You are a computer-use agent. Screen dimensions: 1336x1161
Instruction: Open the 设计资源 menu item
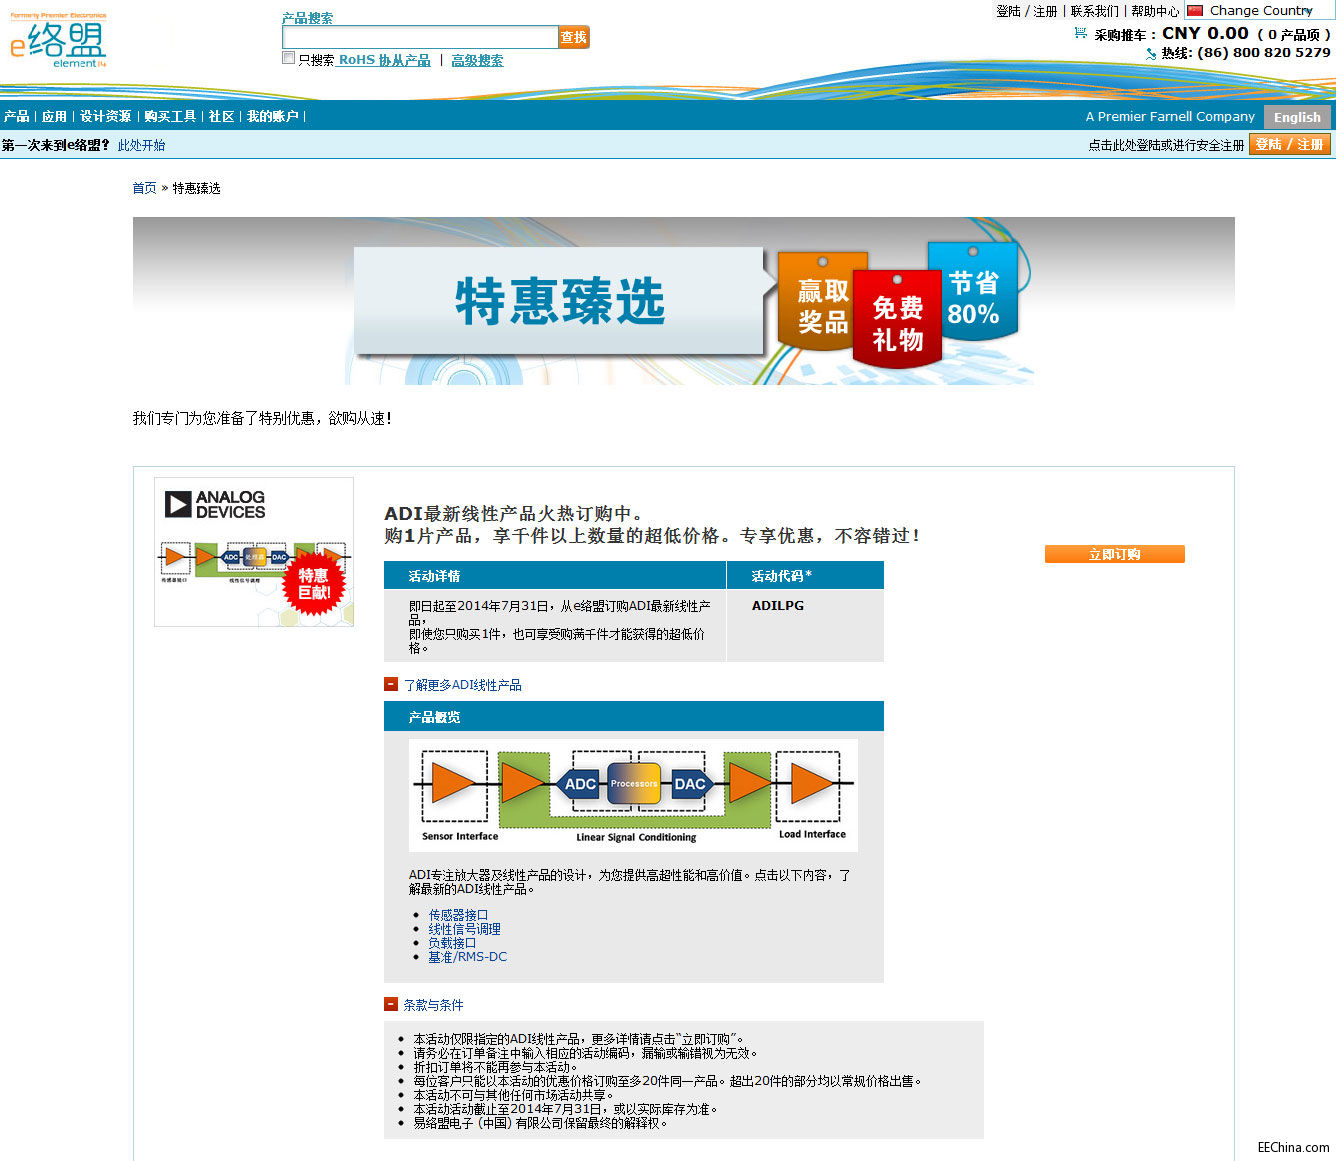105,116
